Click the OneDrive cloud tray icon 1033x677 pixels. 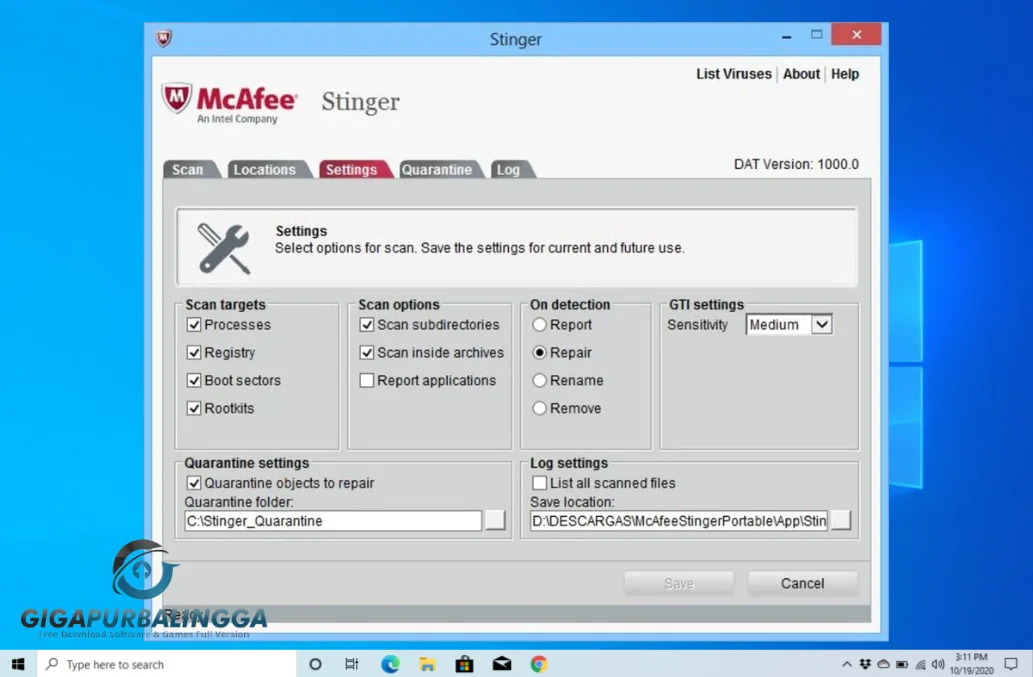tap(883, 664)
